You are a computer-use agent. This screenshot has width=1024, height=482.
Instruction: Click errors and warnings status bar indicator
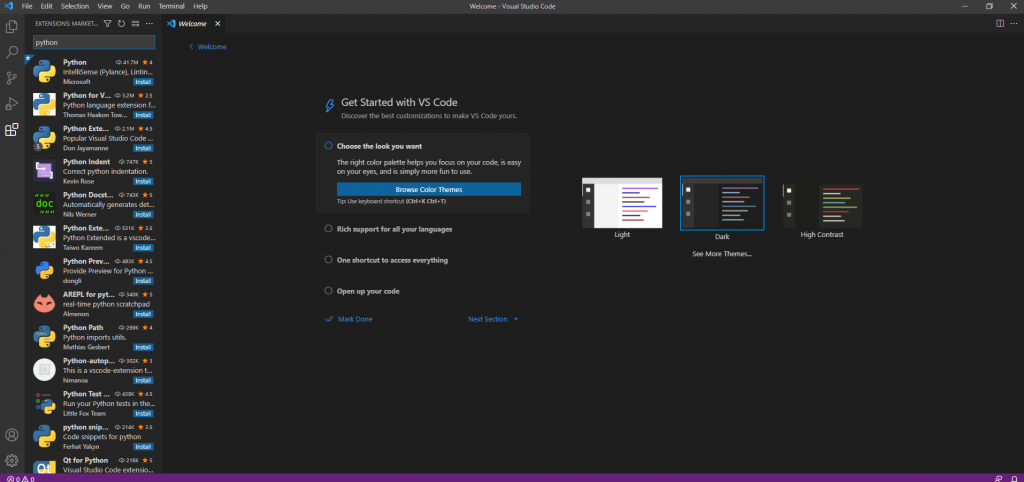pos(20,479)
